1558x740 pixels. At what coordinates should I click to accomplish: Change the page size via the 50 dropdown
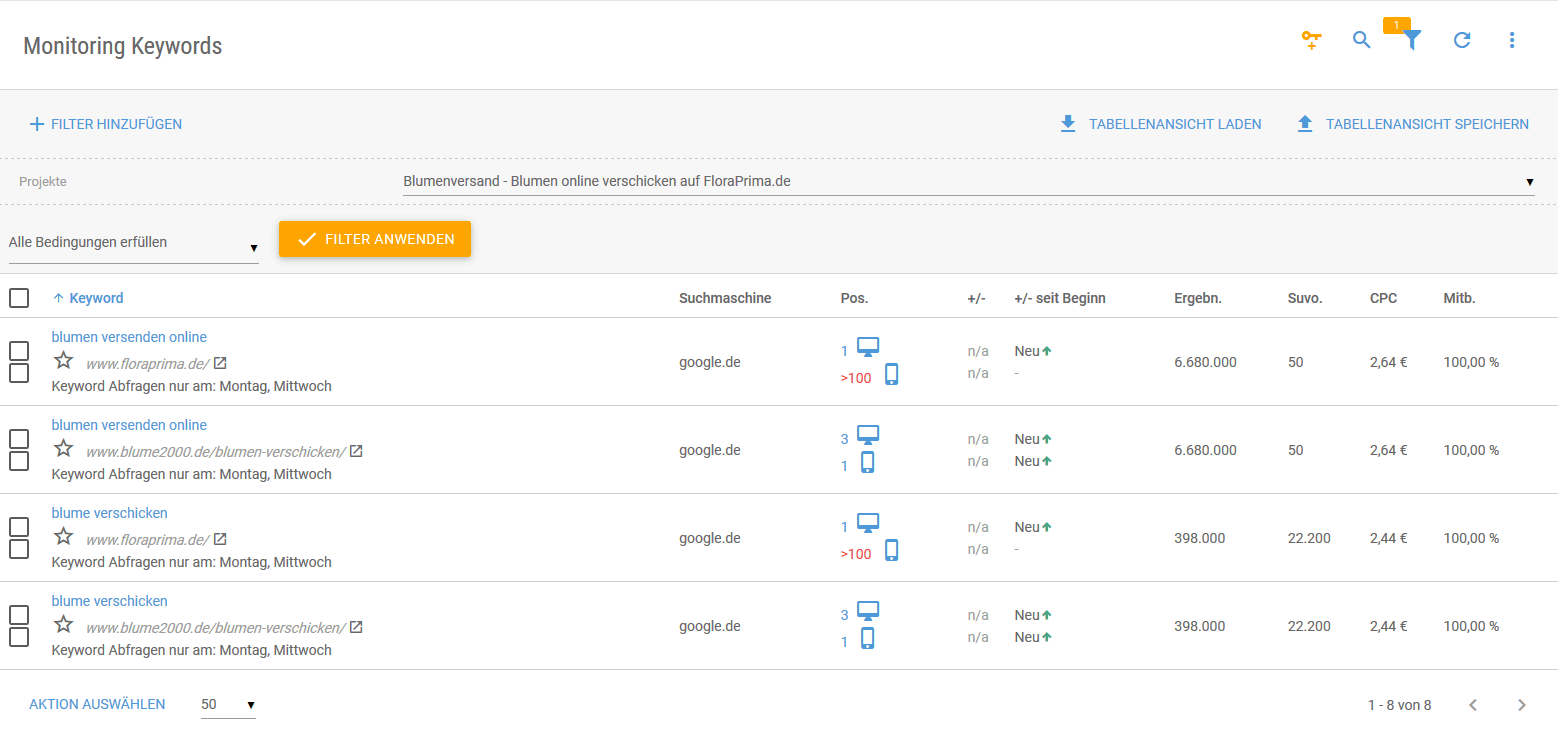click(228, 704)
